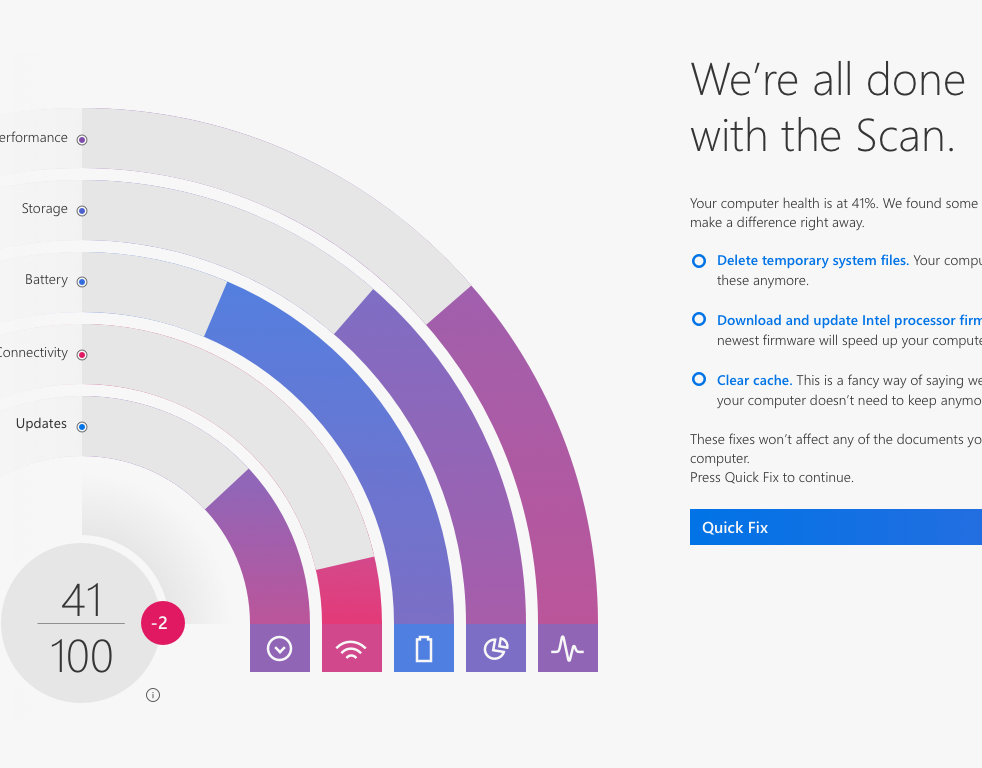Click the Updates category label
Screen dimensions: 982x768
pyautogui.click(x=41, y=423)
